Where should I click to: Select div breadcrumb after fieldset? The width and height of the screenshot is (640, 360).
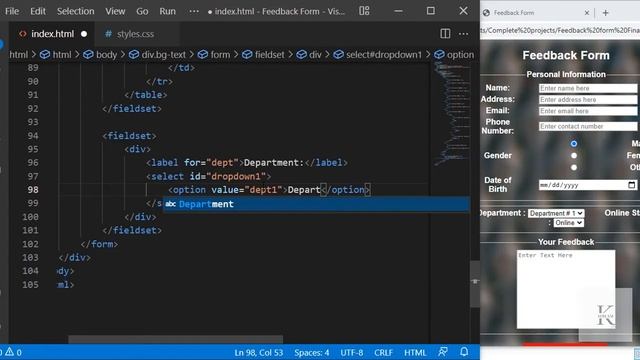309,54
